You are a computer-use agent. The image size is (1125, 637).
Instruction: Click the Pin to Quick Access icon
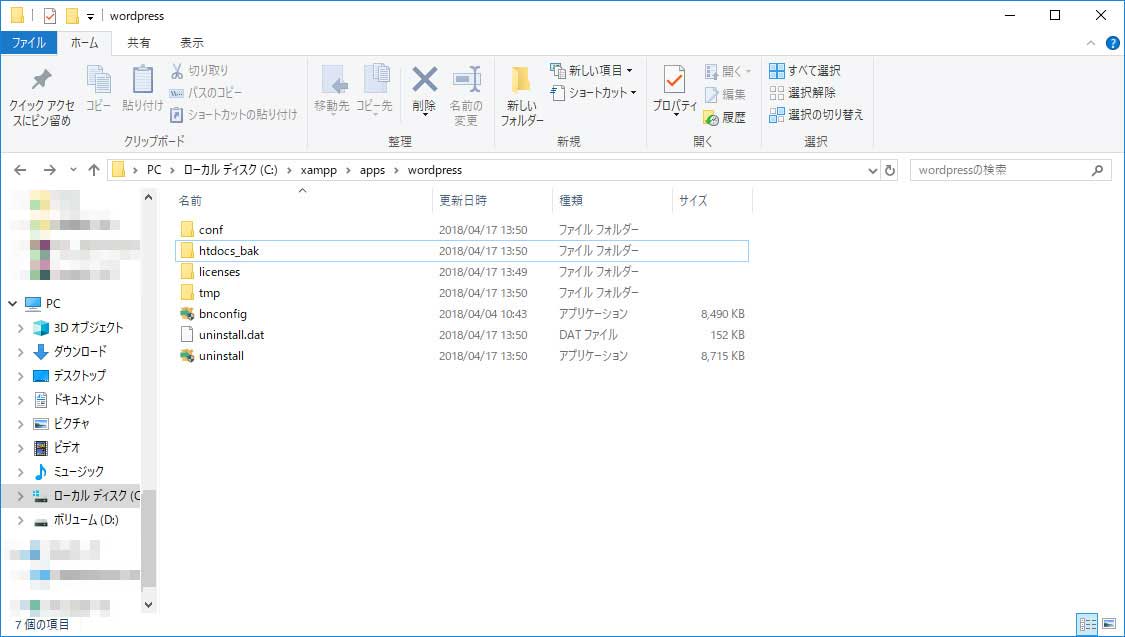pos(41,96)
